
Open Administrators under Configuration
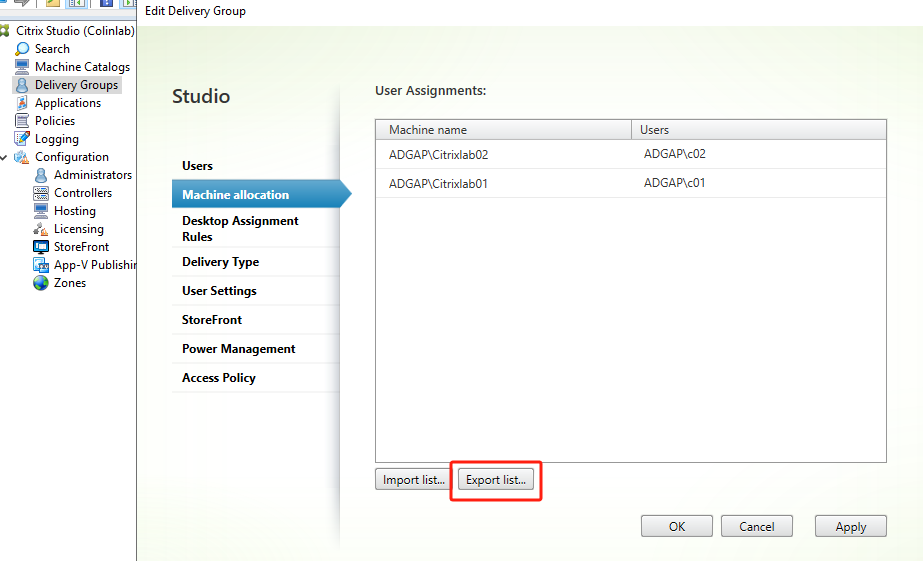pyautogui.click(x=92, y=175)
